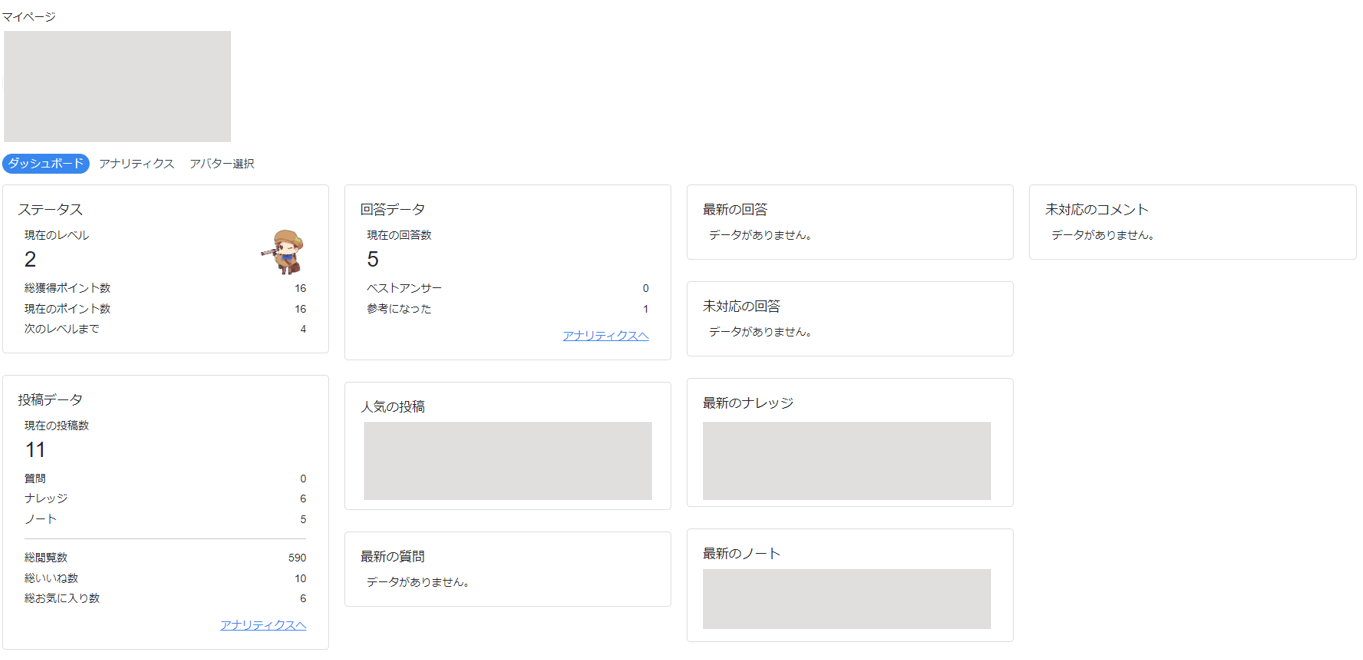The width and height of the screenshot is (1363, 660).
Task: Follow アナリティクスへ link in 回答データ card
Action: 605,336
